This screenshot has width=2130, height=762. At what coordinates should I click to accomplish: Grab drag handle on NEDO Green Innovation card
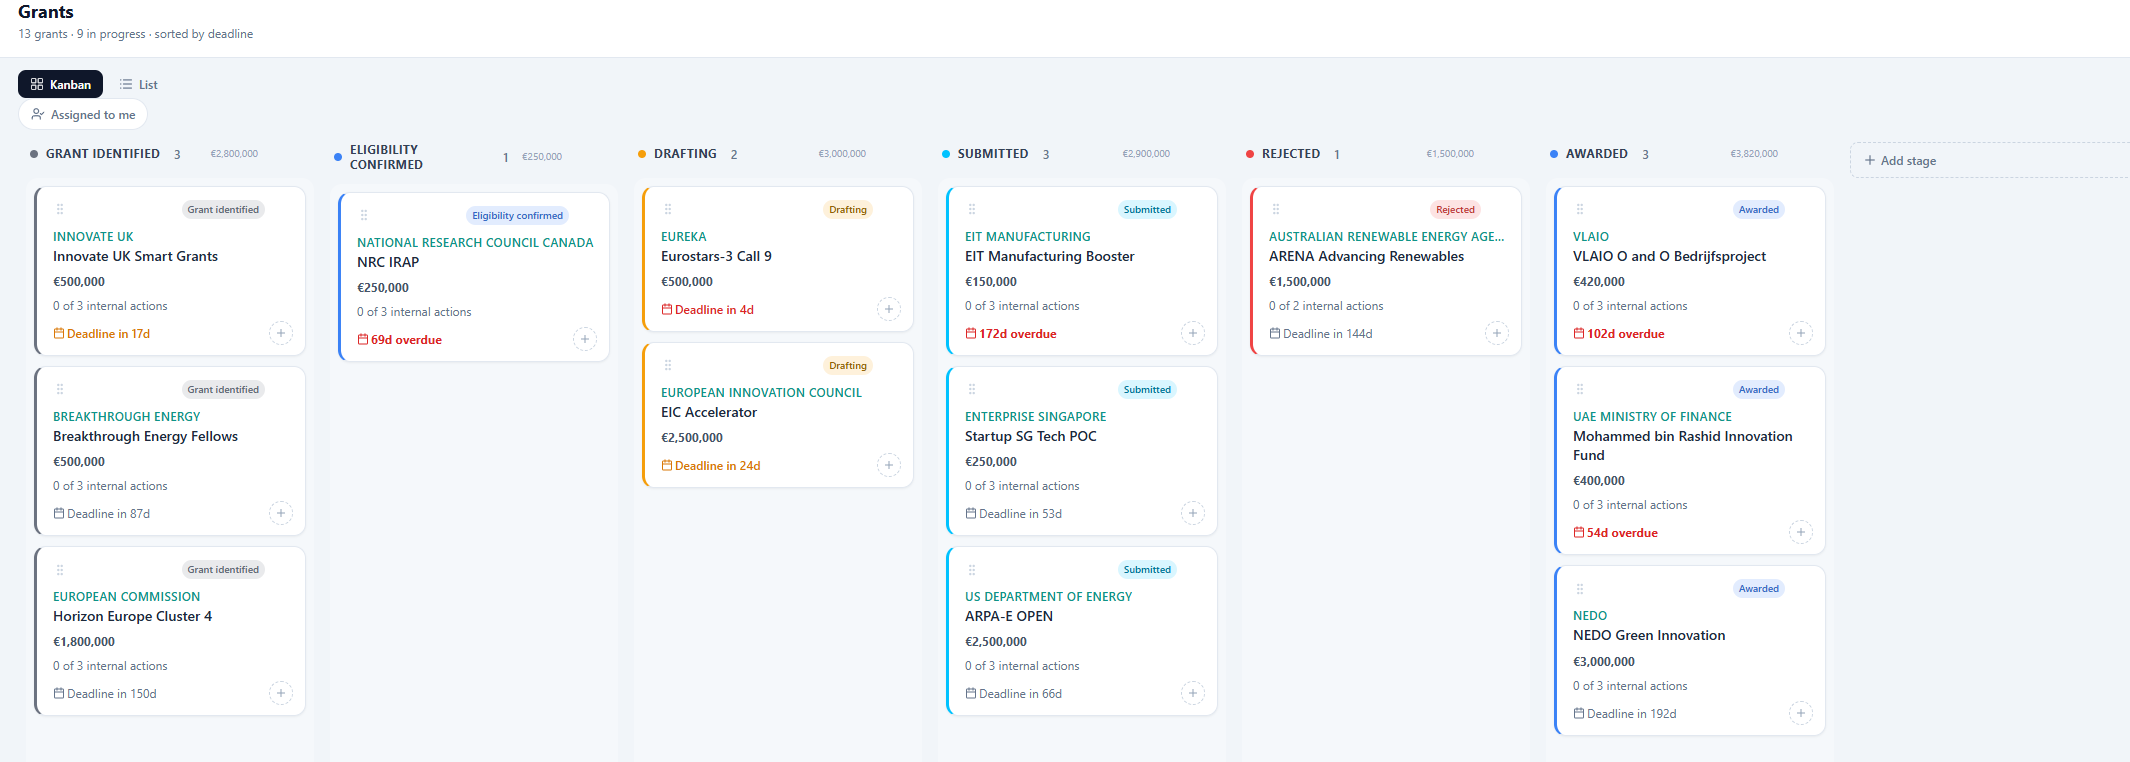click(x=1580, y=589)
